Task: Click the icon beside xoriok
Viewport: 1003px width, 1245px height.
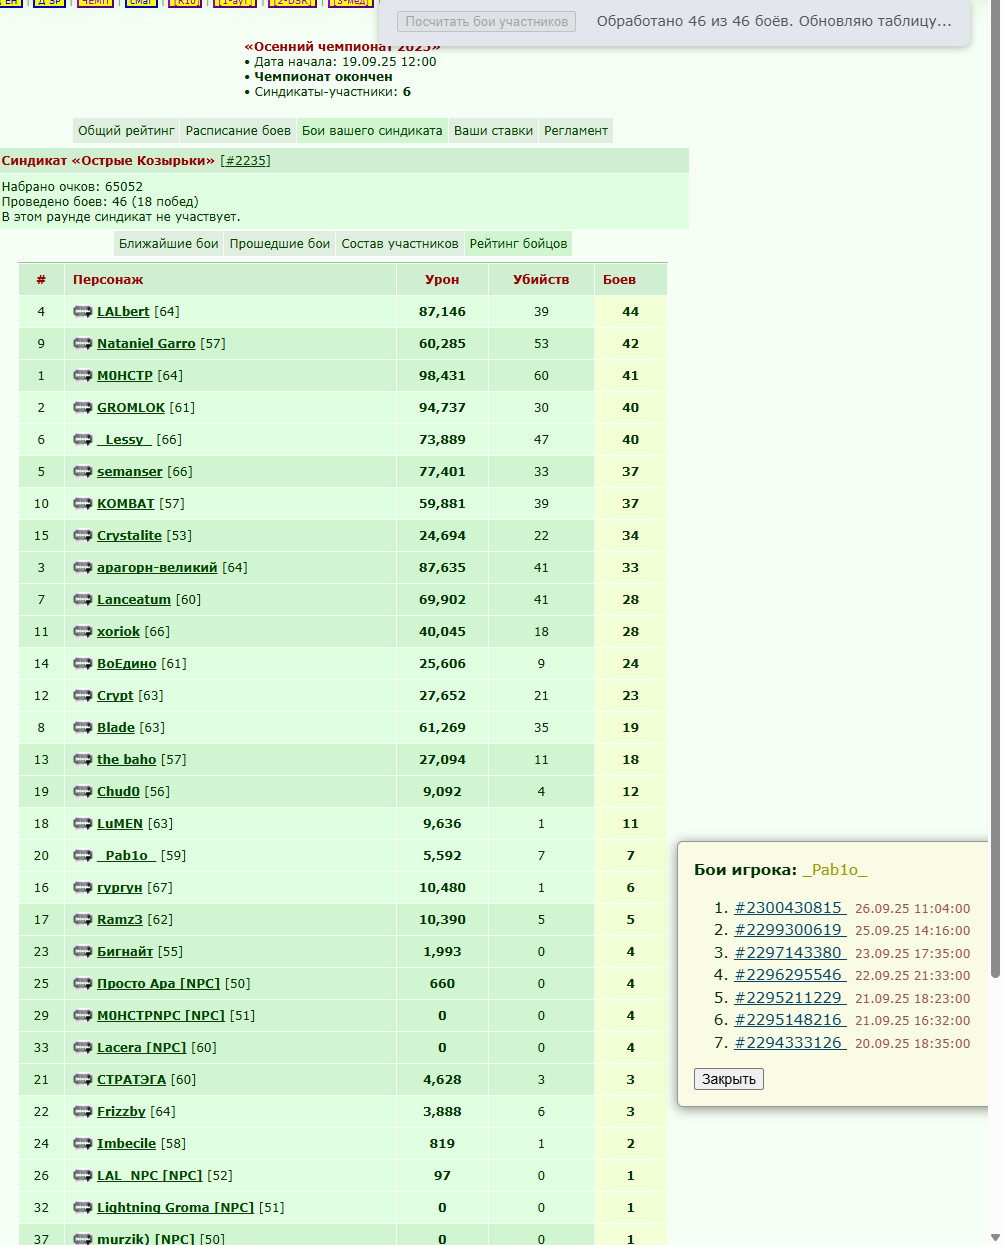Action: coord(82,632)
